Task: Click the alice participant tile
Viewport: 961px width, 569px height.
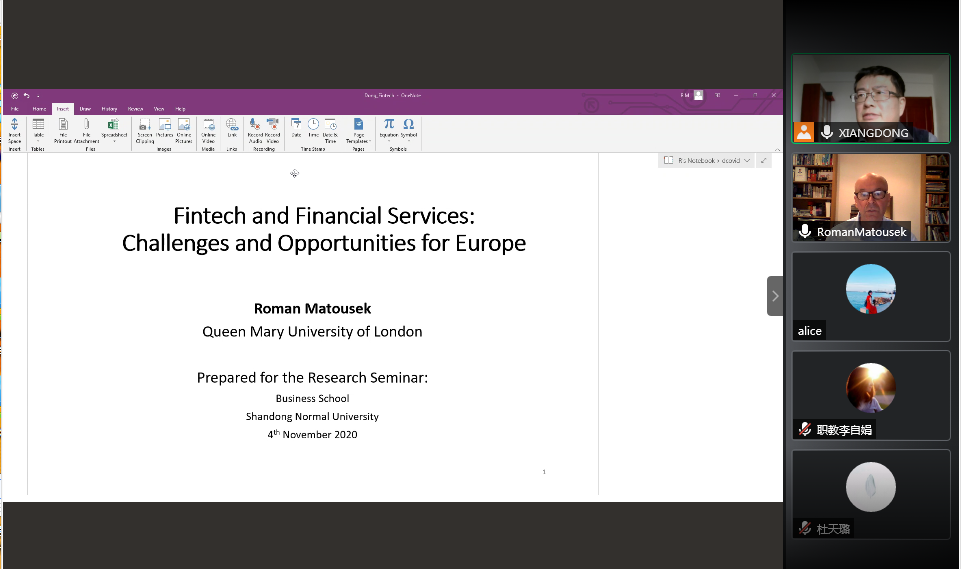Action: coord(870,295)
